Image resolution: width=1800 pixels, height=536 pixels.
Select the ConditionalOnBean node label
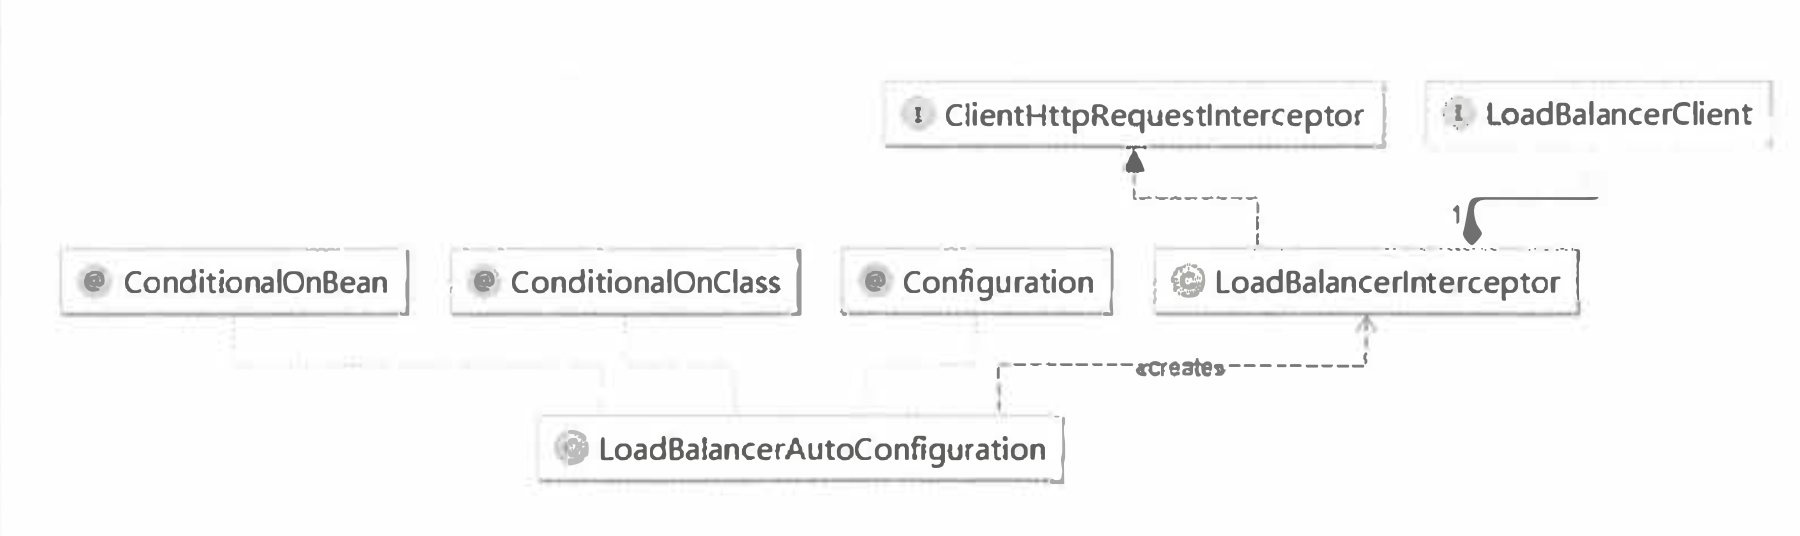[x=255, y=282]
